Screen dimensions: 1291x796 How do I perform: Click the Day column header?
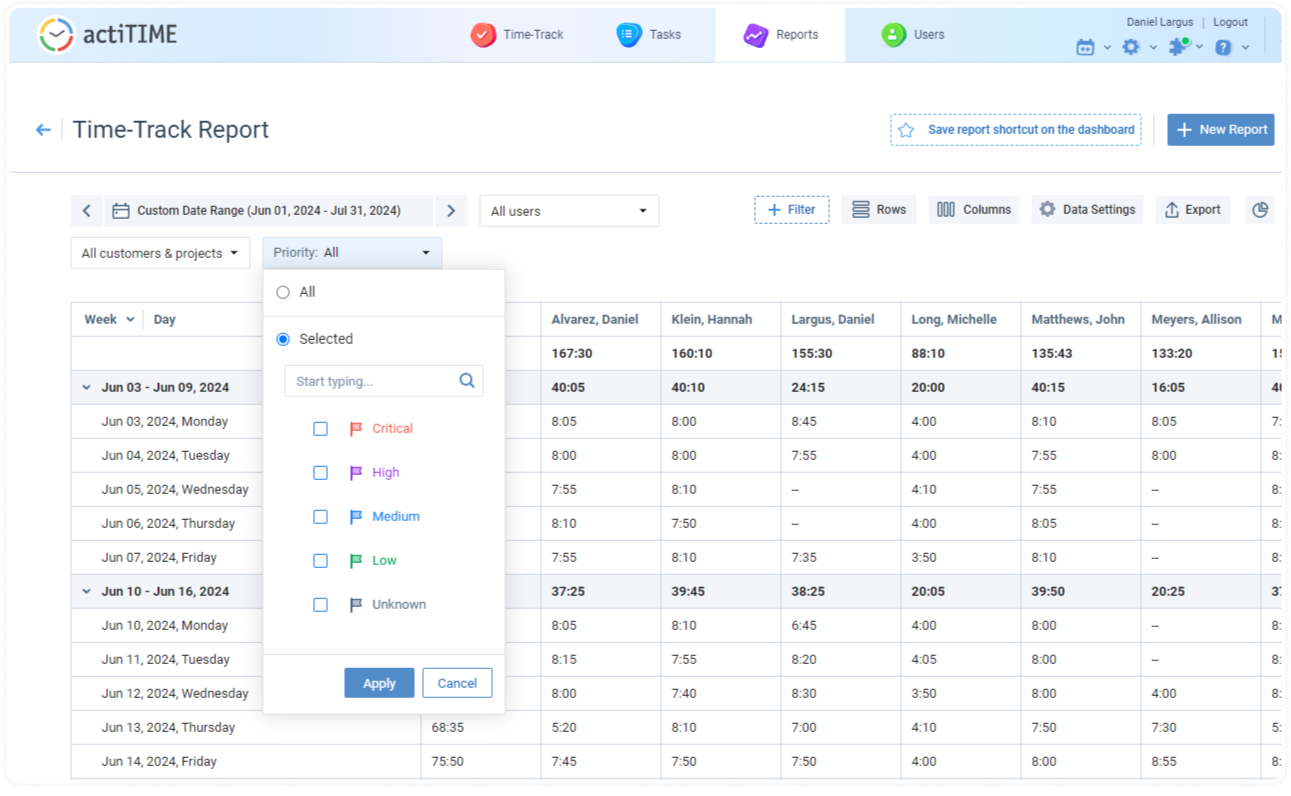tap(165, 320)
